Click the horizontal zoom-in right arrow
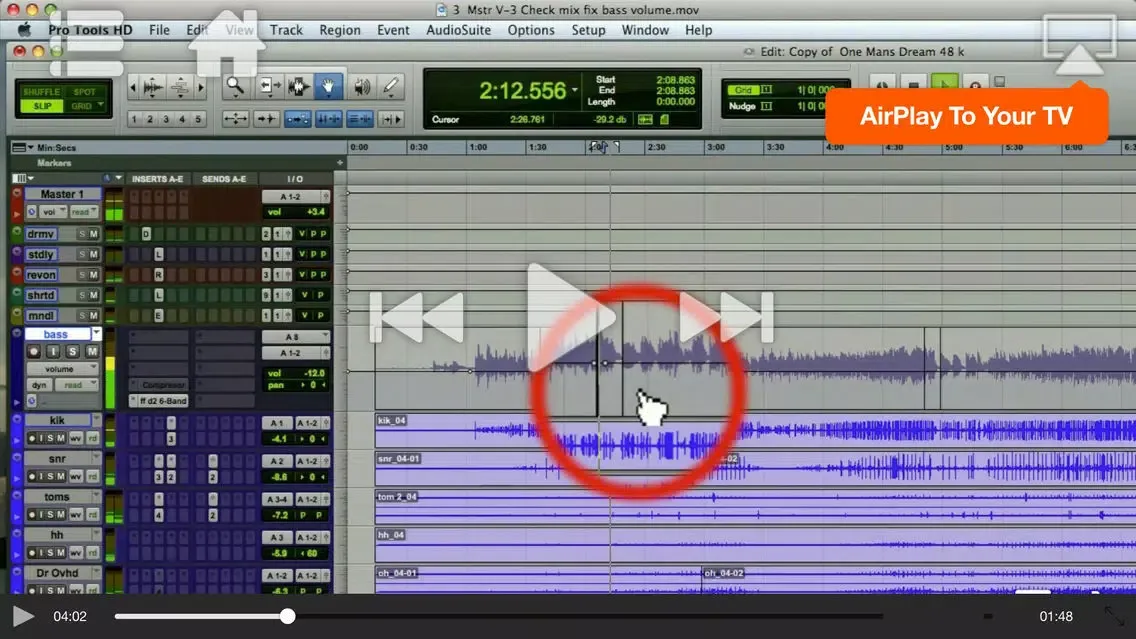This screenshot has width=1136, height=639. tap(201, 88)
